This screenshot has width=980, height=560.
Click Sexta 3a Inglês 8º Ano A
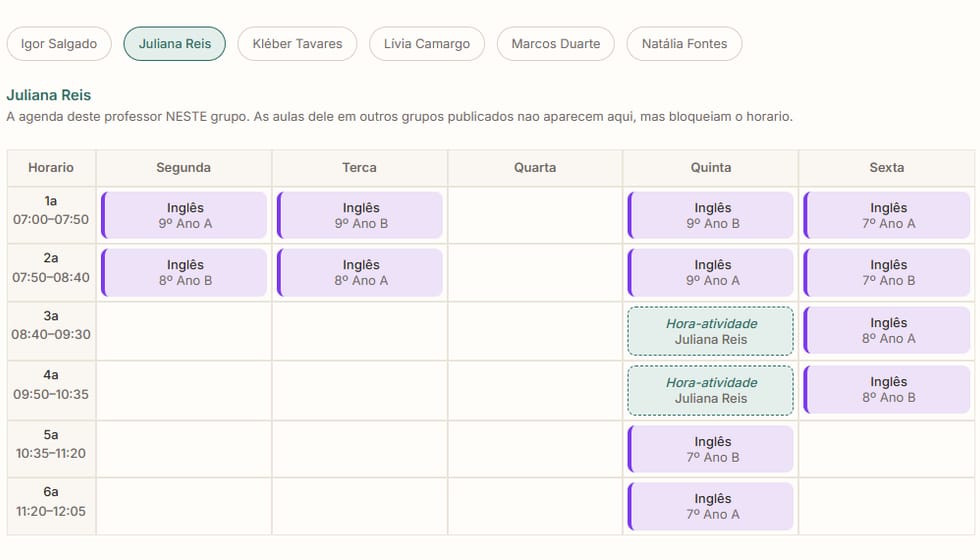click(887, 331)
